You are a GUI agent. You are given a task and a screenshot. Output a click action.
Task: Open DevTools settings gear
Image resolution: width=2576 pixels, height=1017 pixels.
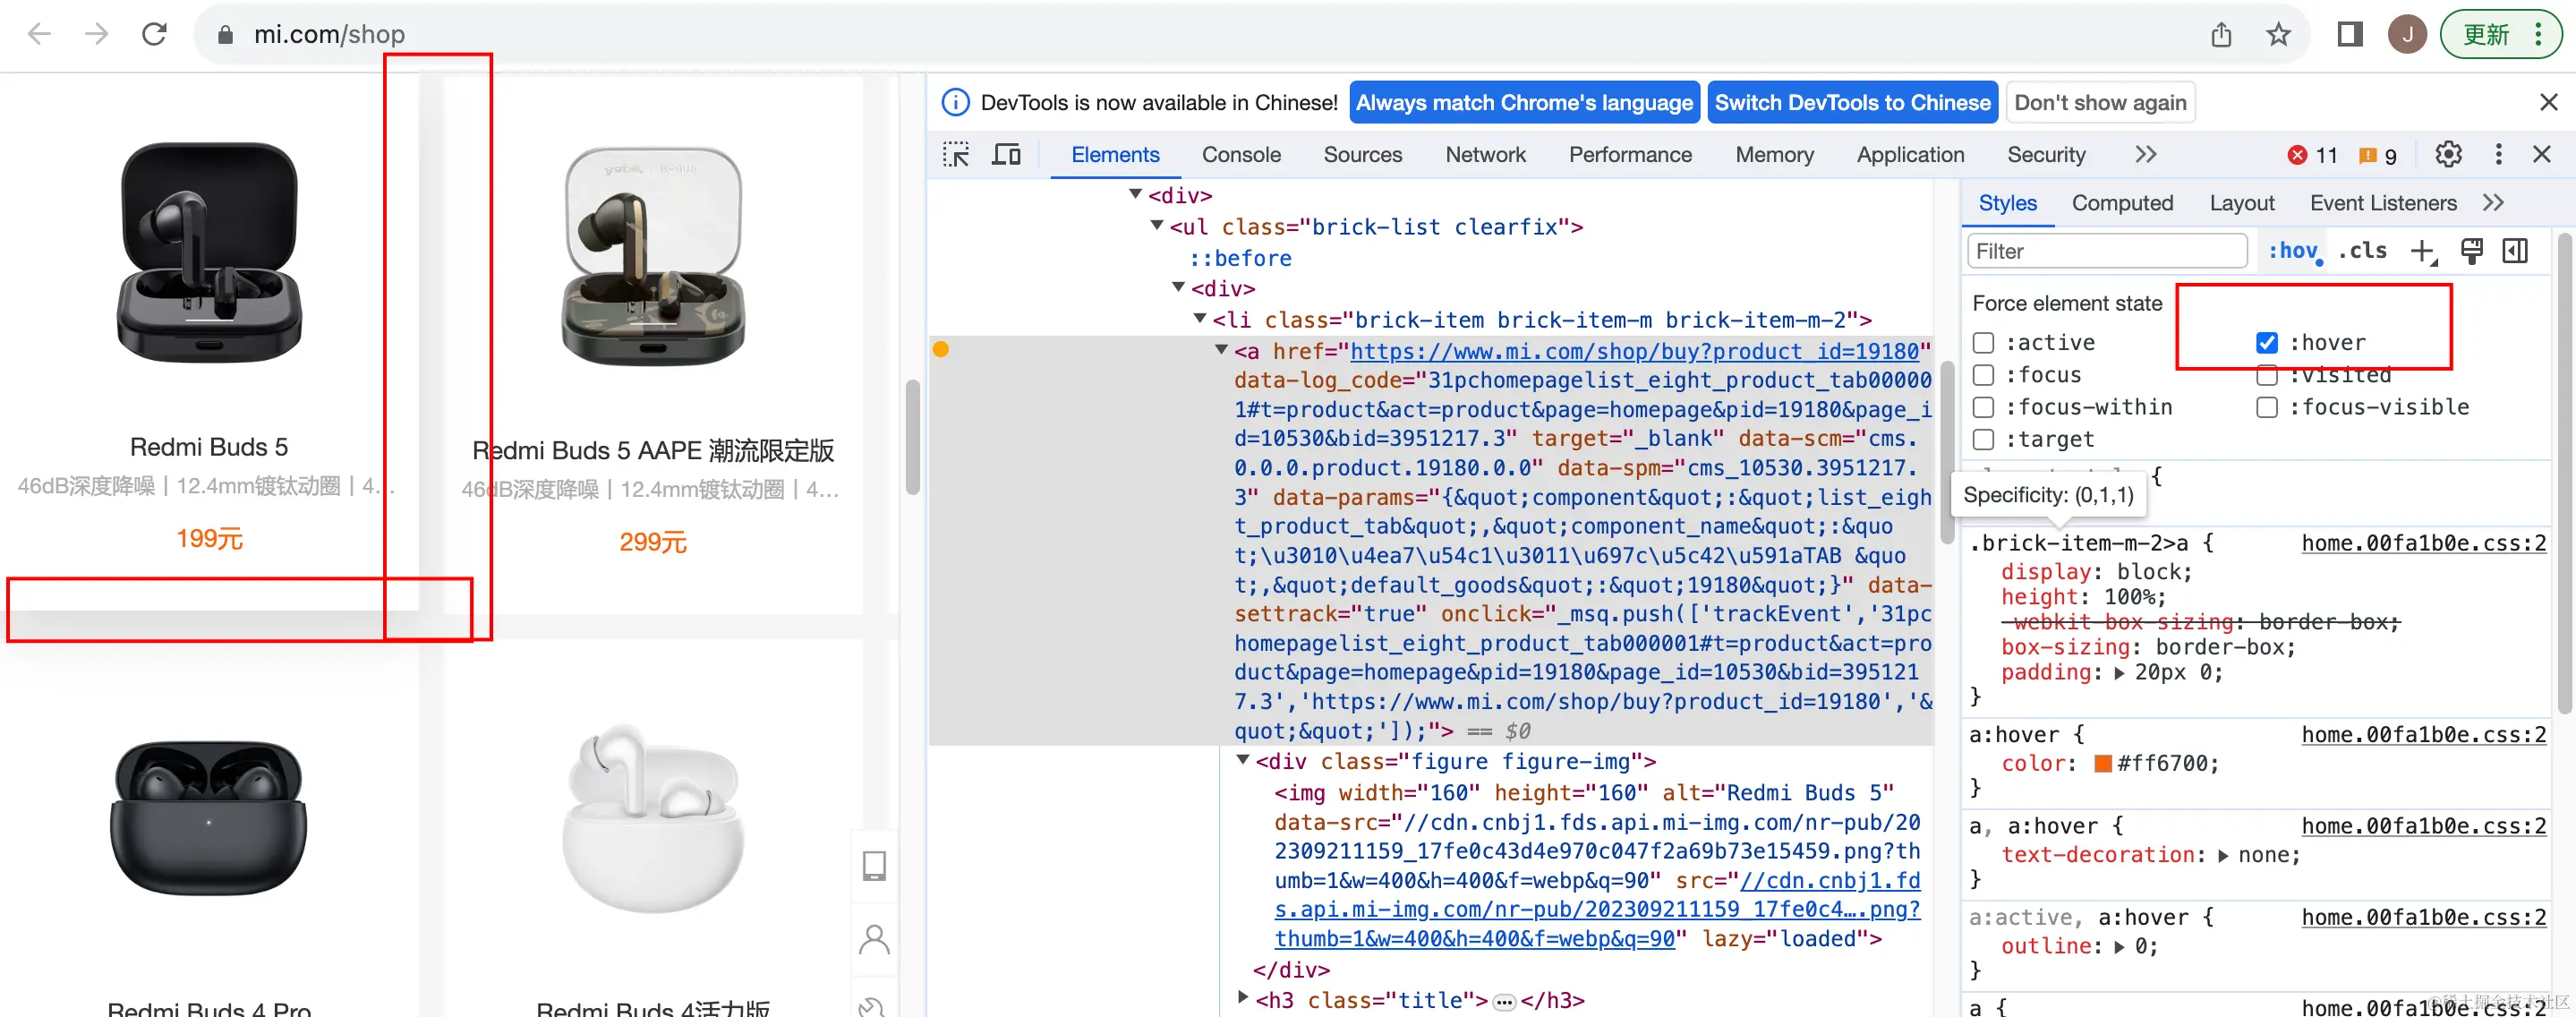[x=2448, y=155]
